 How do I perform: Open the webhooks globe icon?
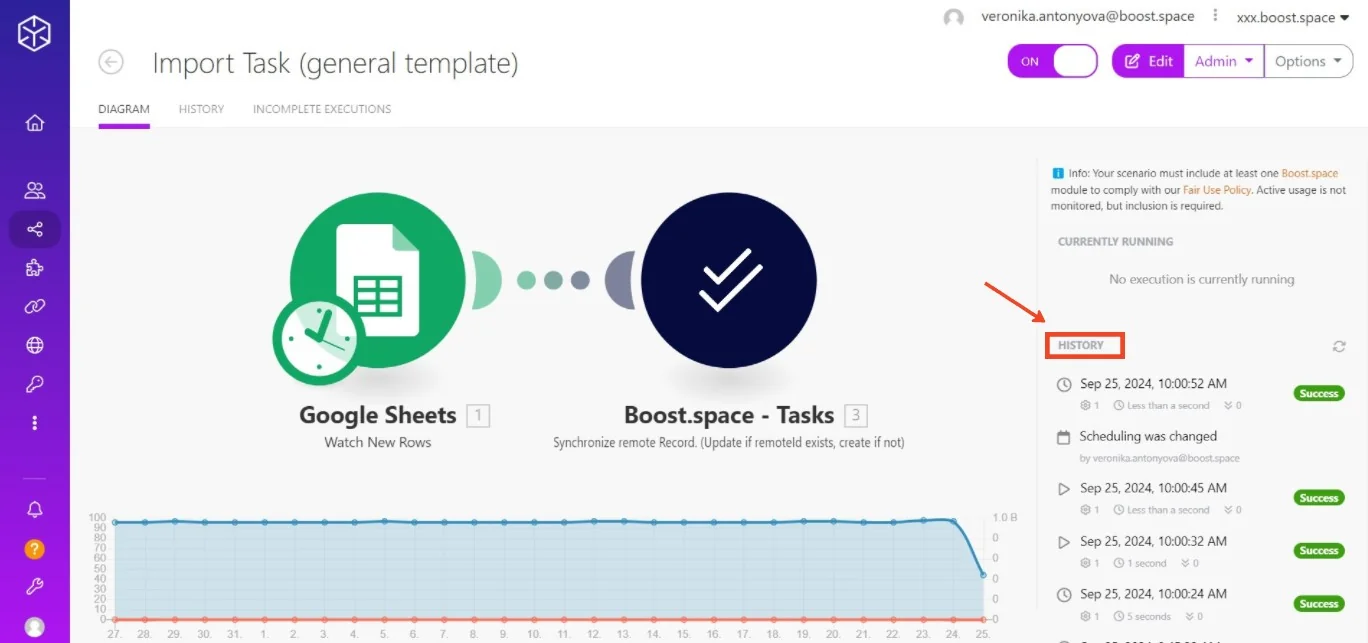[35, 346]
